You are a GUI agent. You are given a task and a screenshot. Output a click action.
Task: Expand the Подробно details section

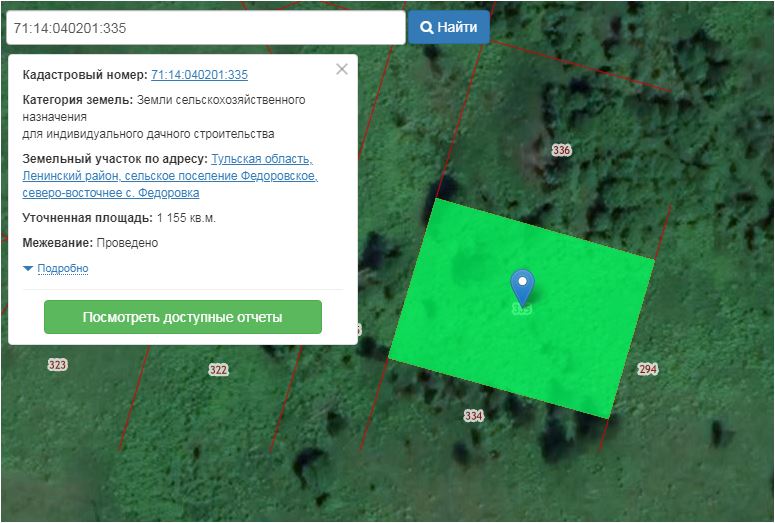pyautogui.click(x=62, y=268)
